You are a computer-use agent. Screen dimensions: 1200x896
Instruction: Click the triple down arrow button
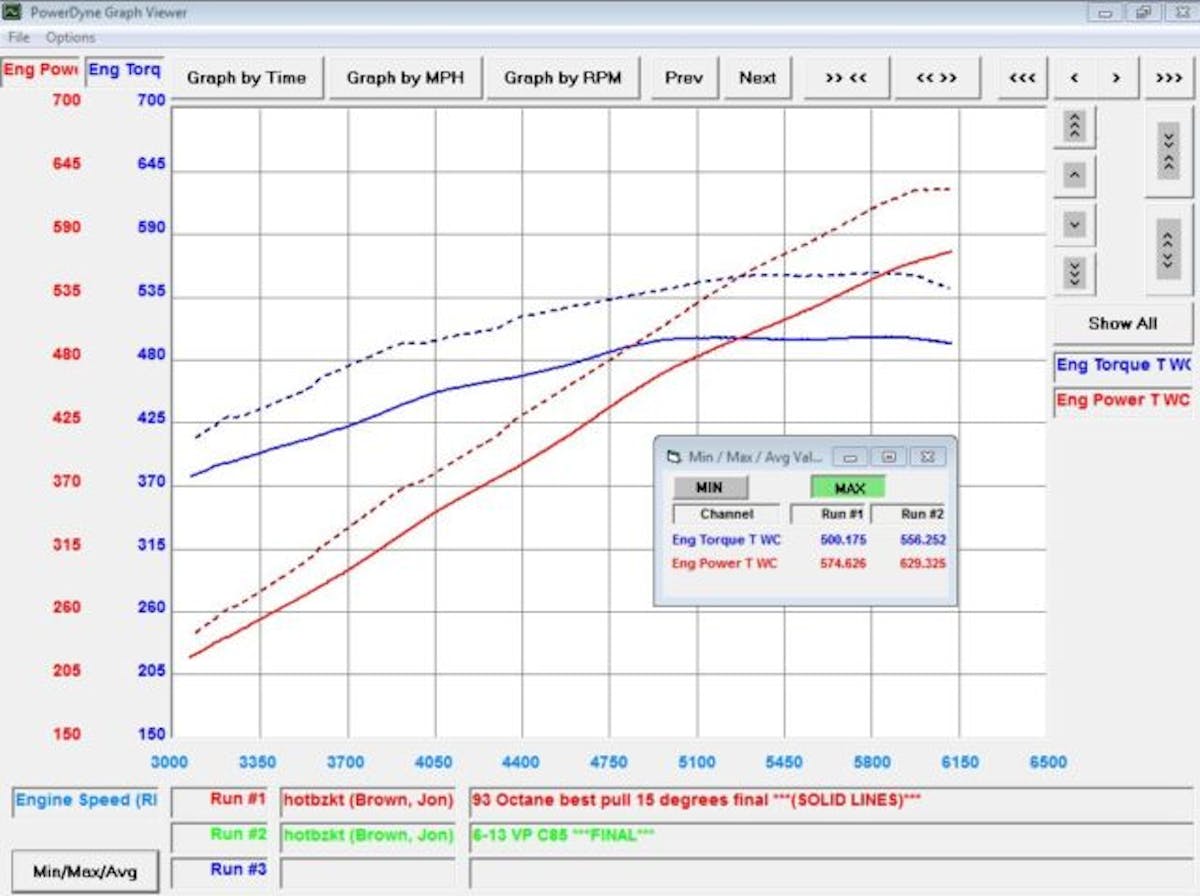click(x=1074, y=272)
